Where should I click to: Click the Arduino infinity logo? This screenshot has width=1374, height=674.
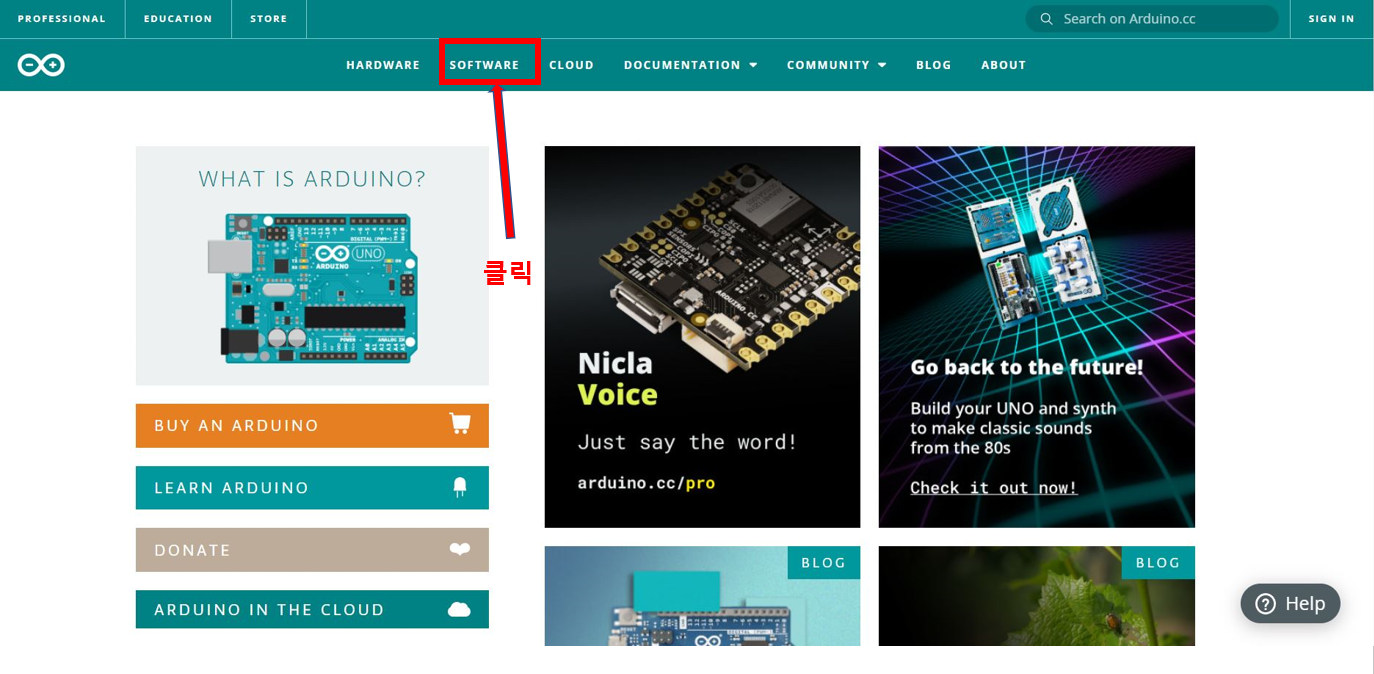coord(41,65)
